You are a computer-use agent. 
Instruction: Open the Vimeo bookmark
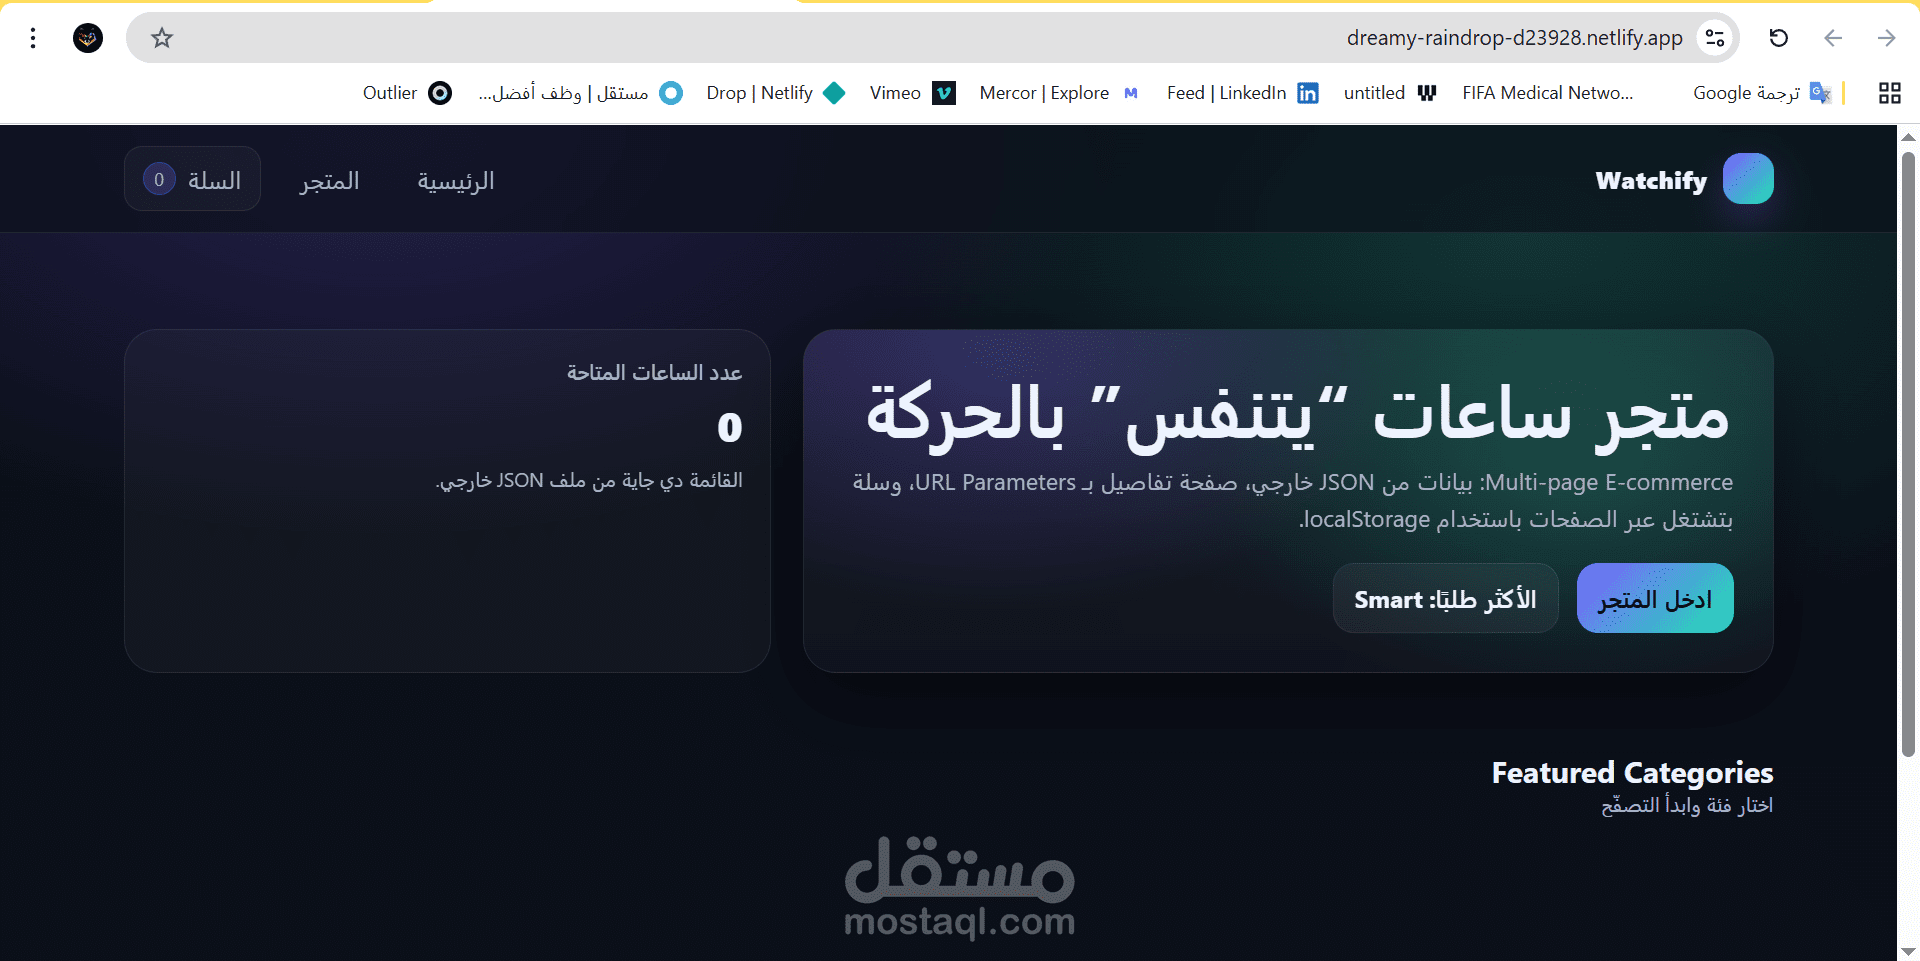(913, 93)
